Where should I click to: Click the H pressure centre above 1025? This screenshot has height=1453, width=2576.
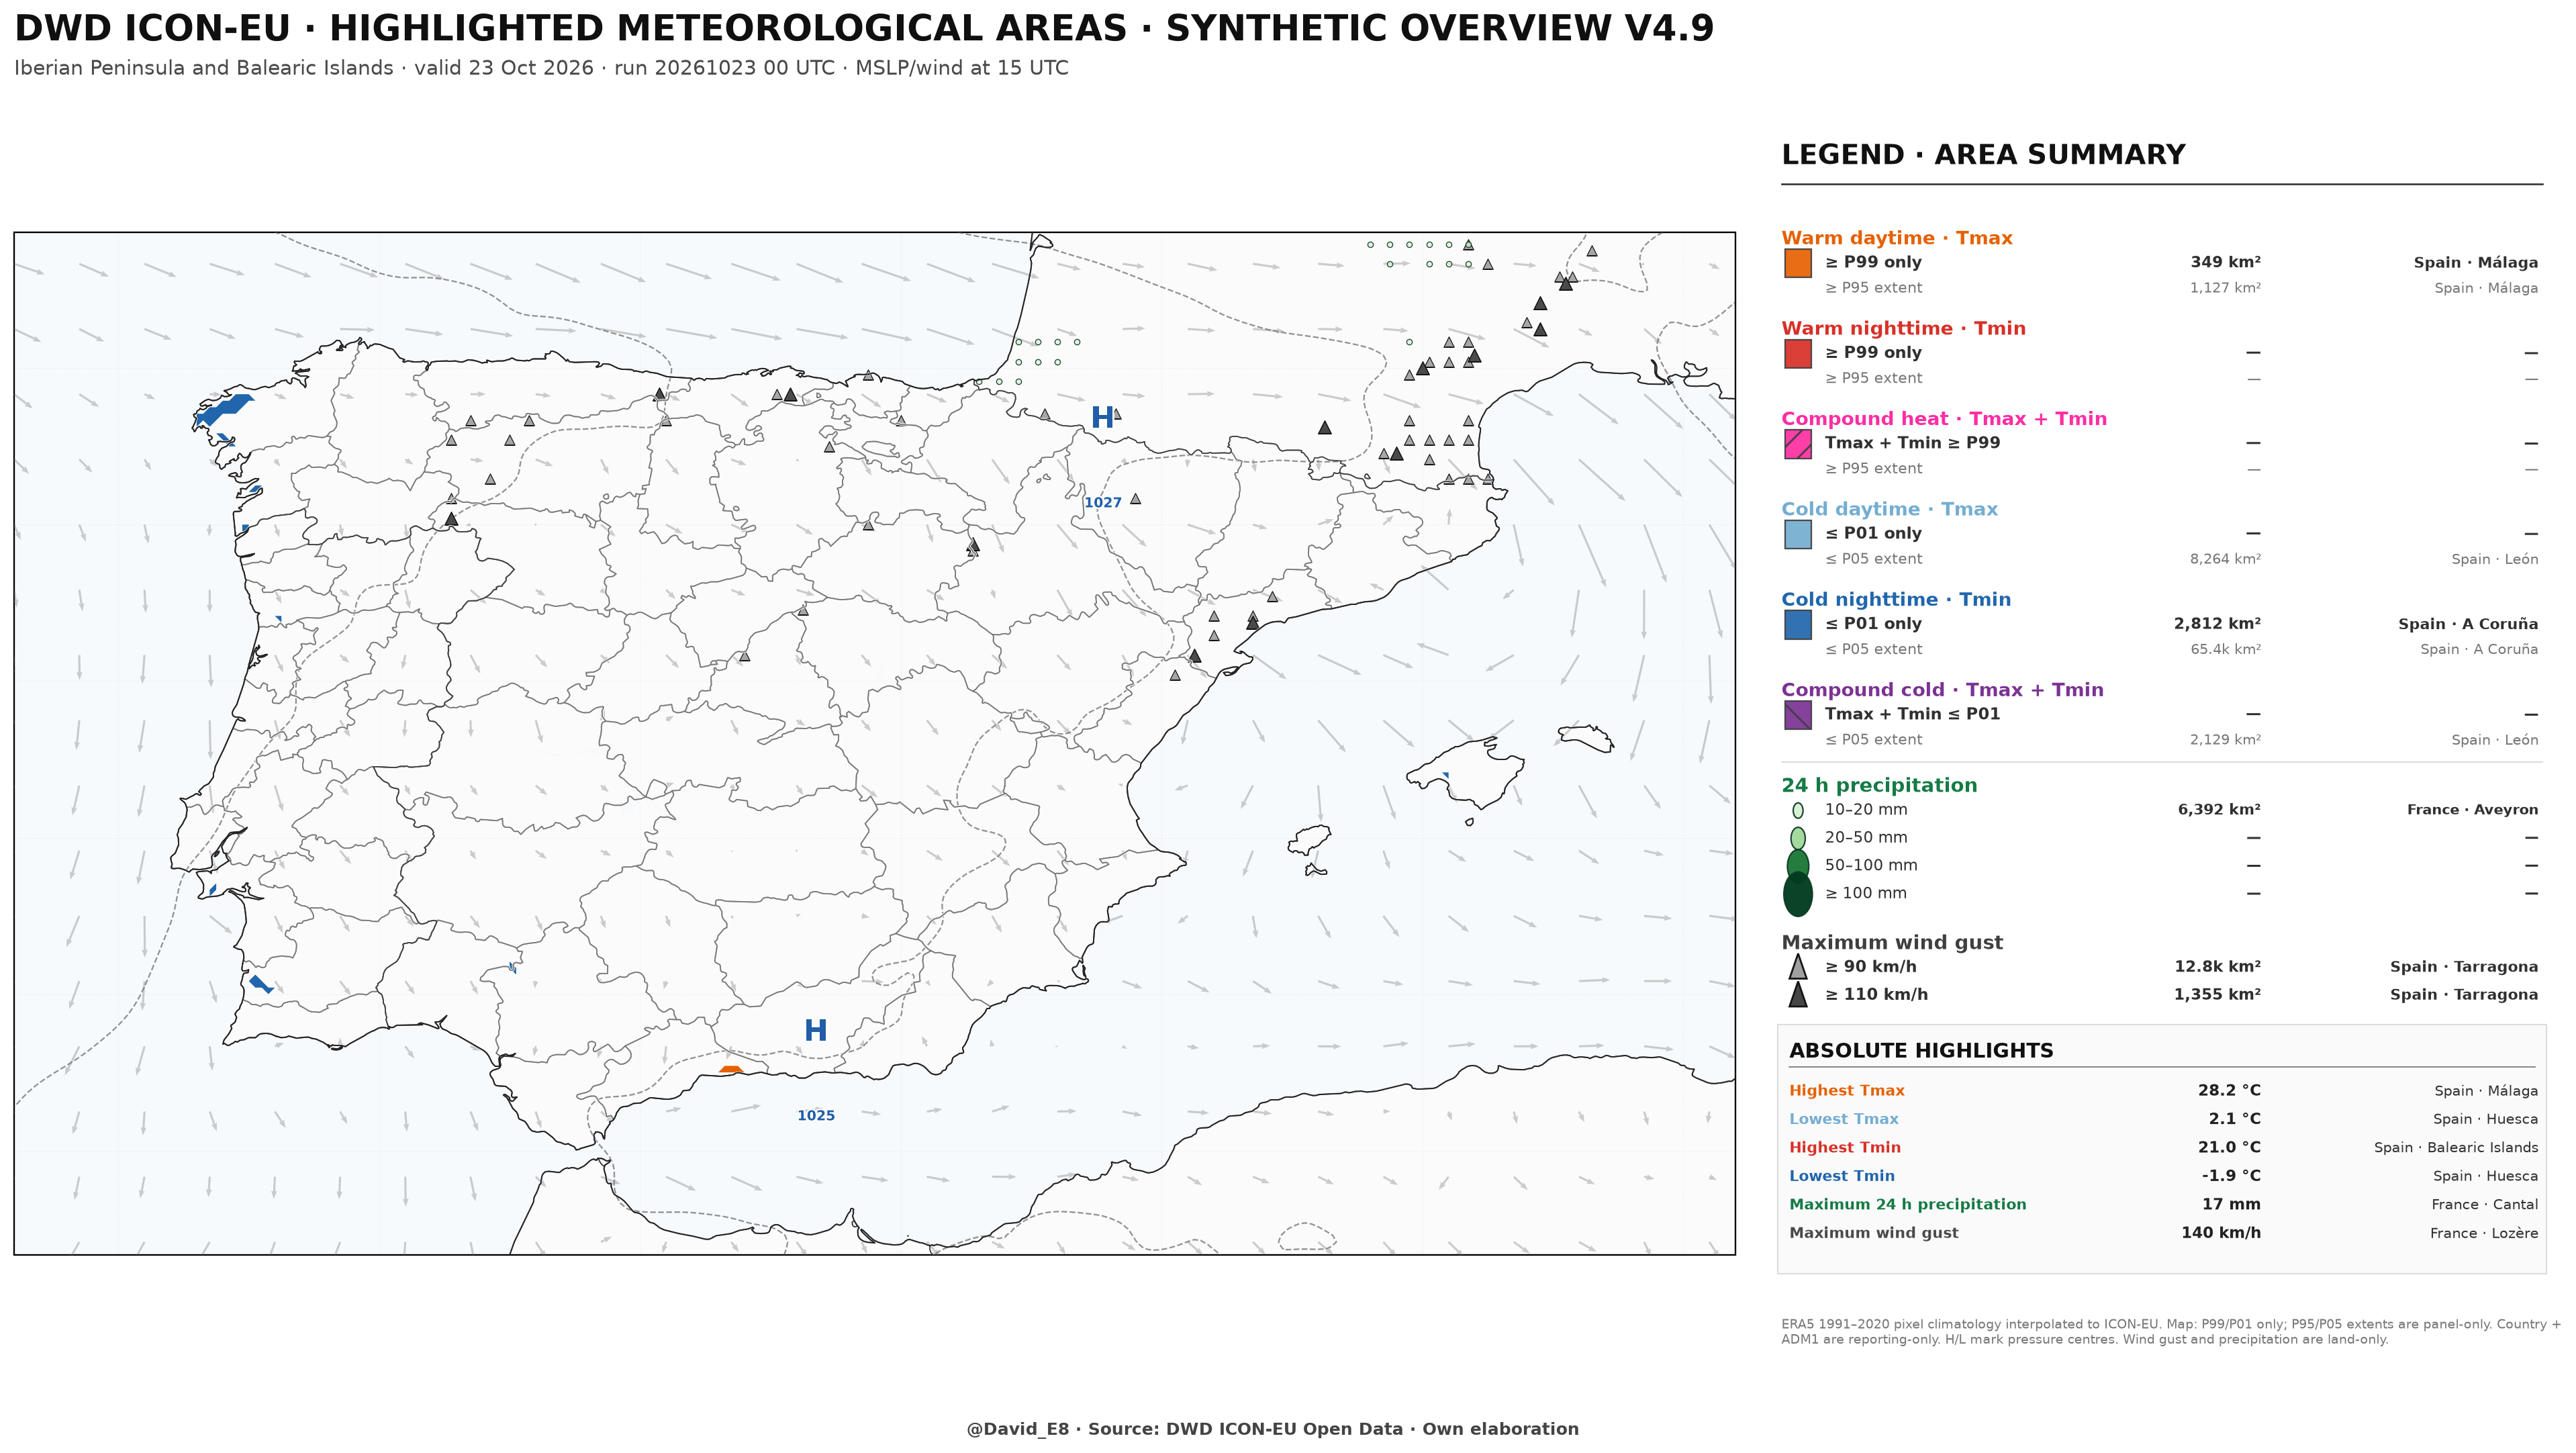tap(815, 1030)
